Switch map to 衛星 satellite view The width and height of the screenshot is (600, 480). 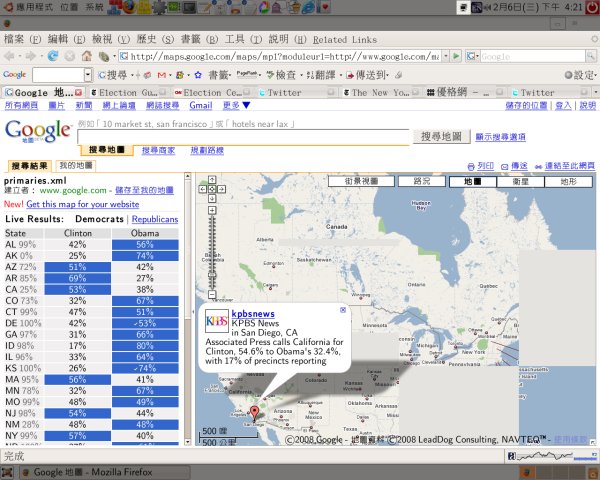[520, 181]
